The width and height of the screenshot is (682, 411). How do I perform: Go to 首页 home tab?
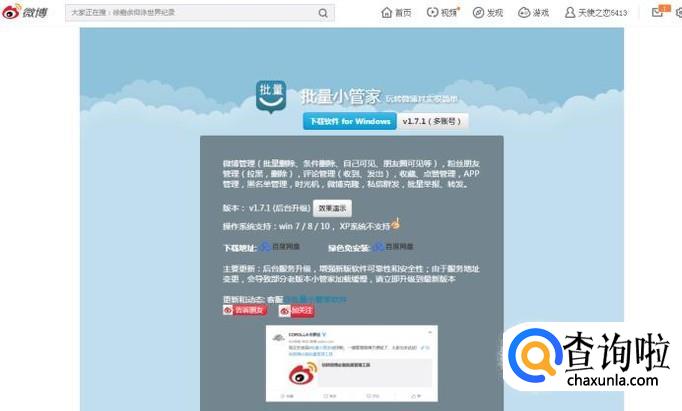click(396, 13)
